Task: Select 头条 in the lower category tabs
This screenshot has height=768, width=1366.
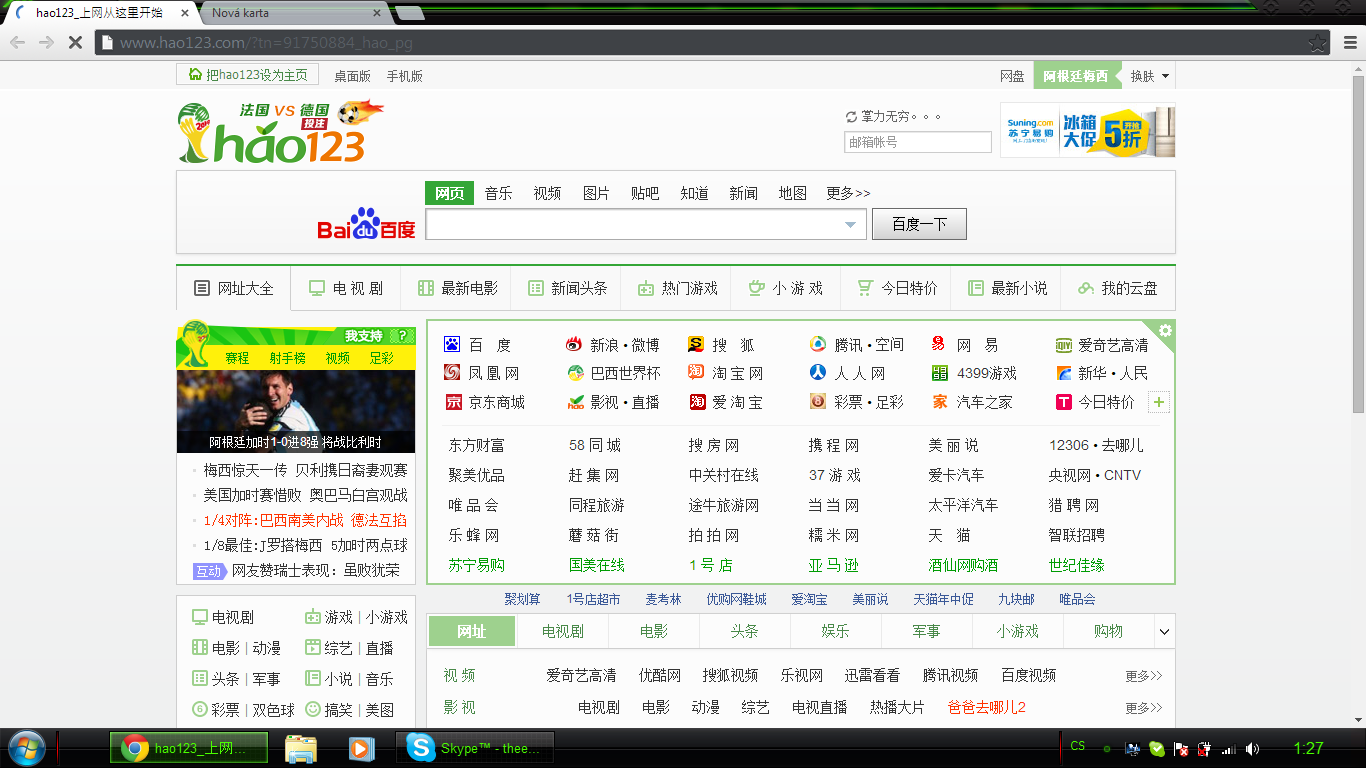Action: [744, 631]
